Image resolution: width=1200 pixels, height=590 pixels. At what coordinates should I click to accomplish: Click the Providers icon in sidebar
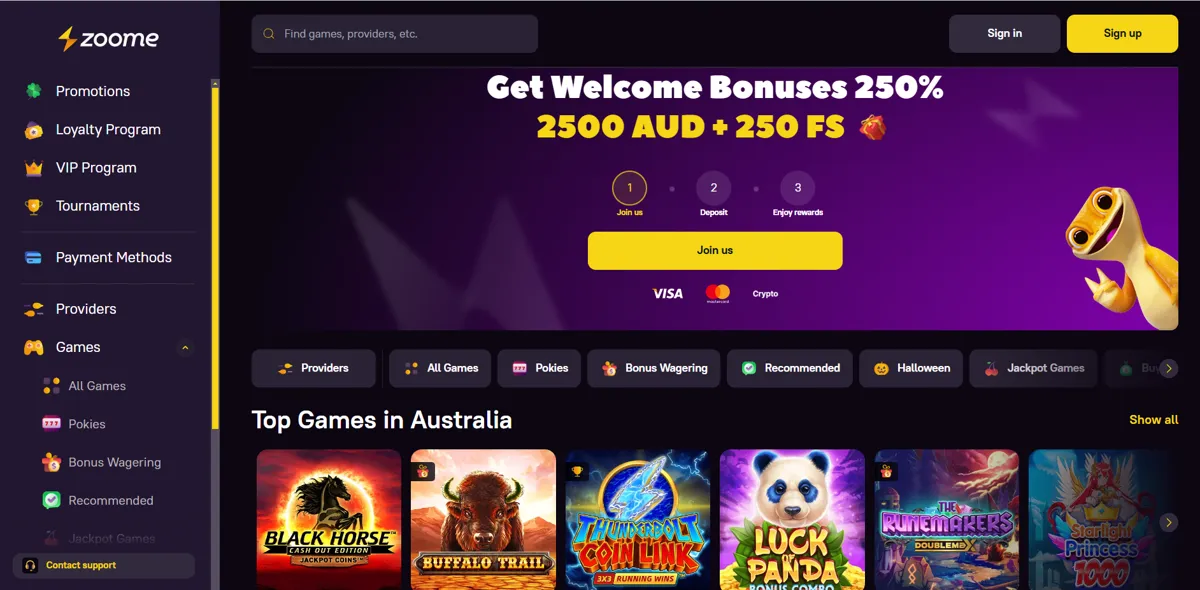[x=34, y=309]
